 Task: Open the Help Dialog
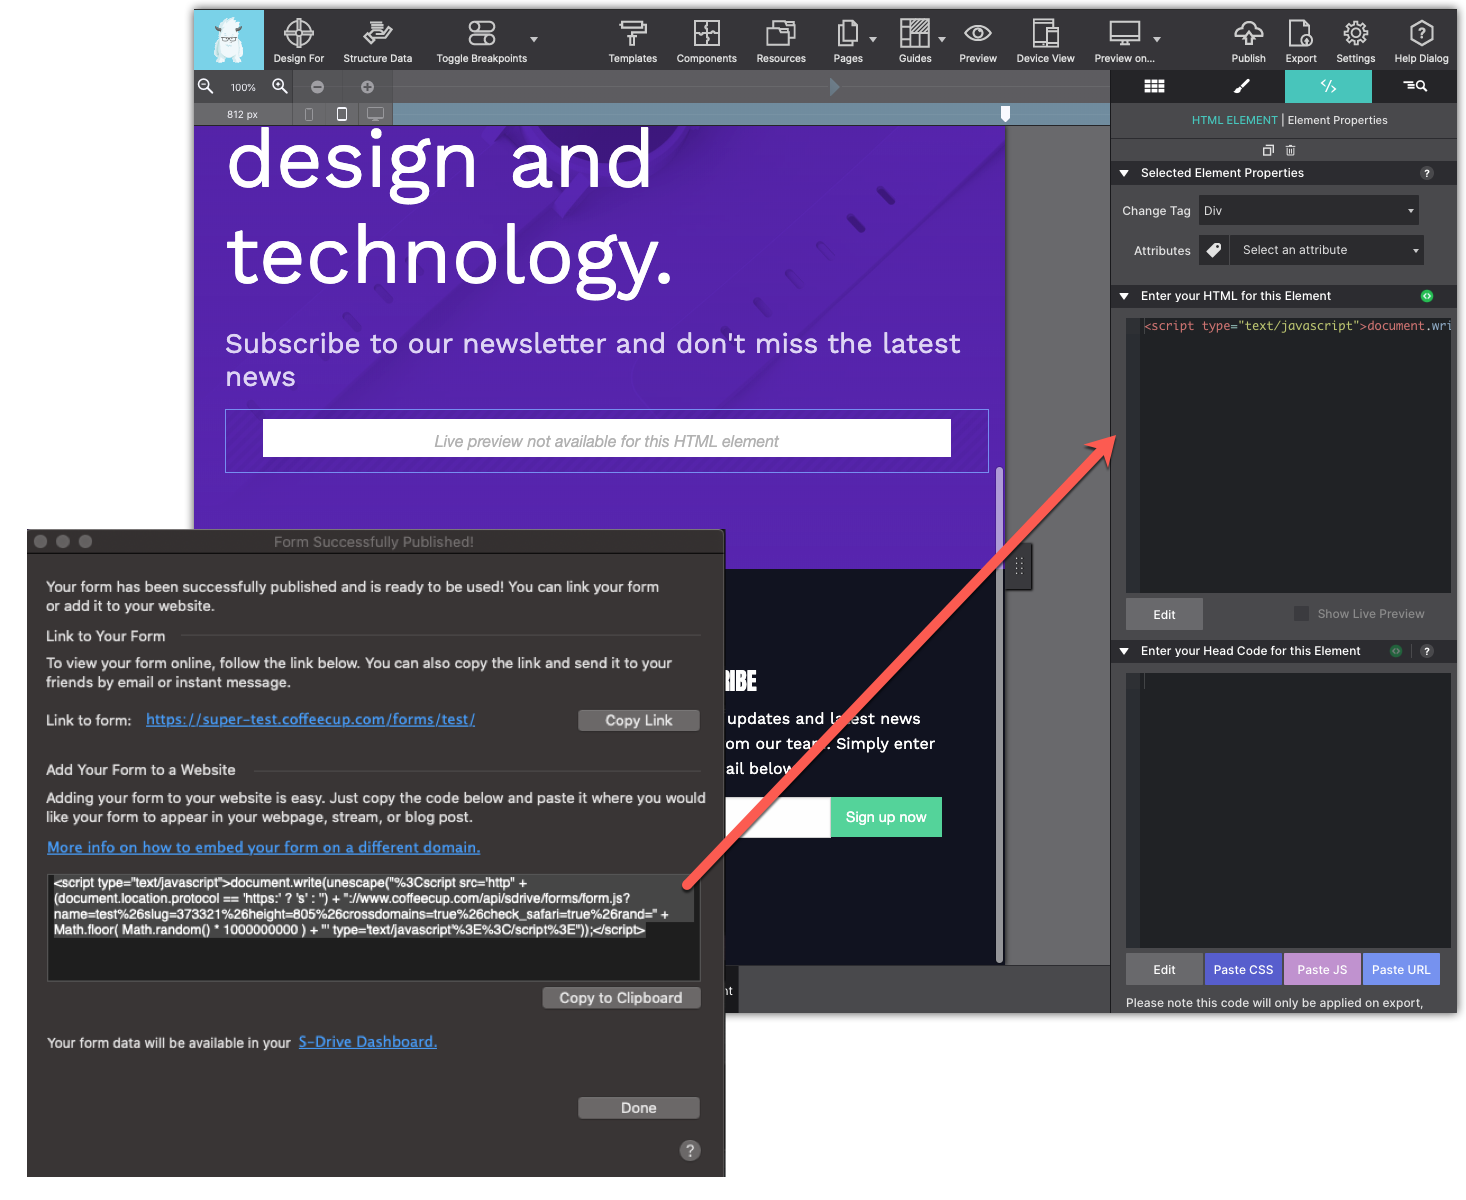(1421, 41)
